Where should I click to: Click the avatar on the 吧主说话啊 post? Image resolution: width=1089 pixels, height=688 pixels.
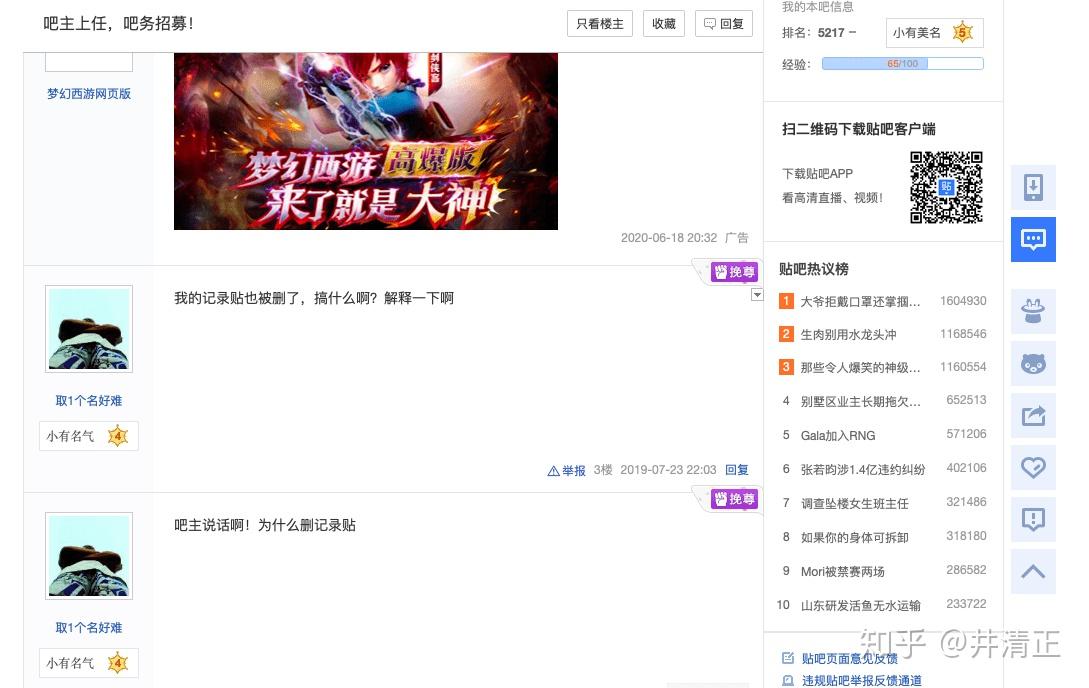[89, 556]
